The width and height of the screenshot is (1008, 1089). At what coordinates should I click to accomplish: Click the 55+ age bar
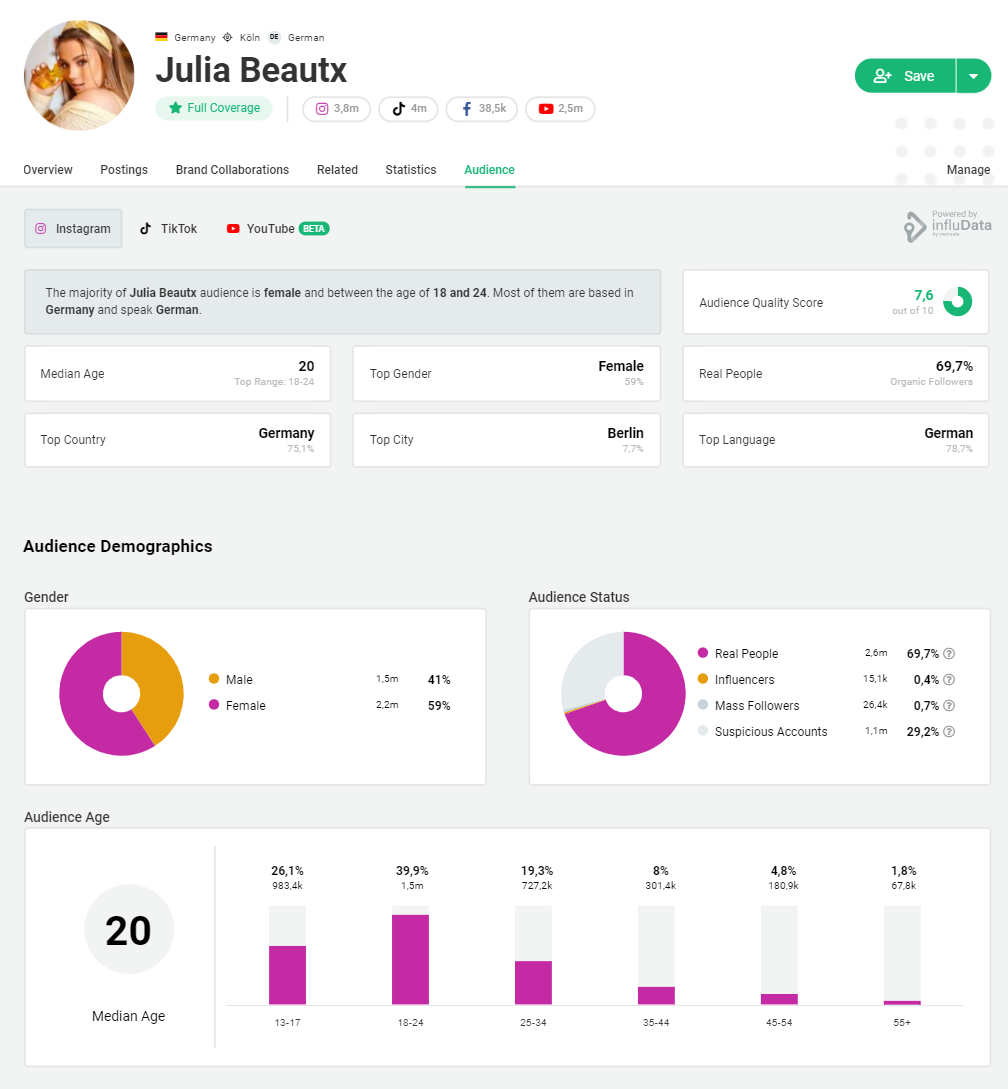point(902,955)
